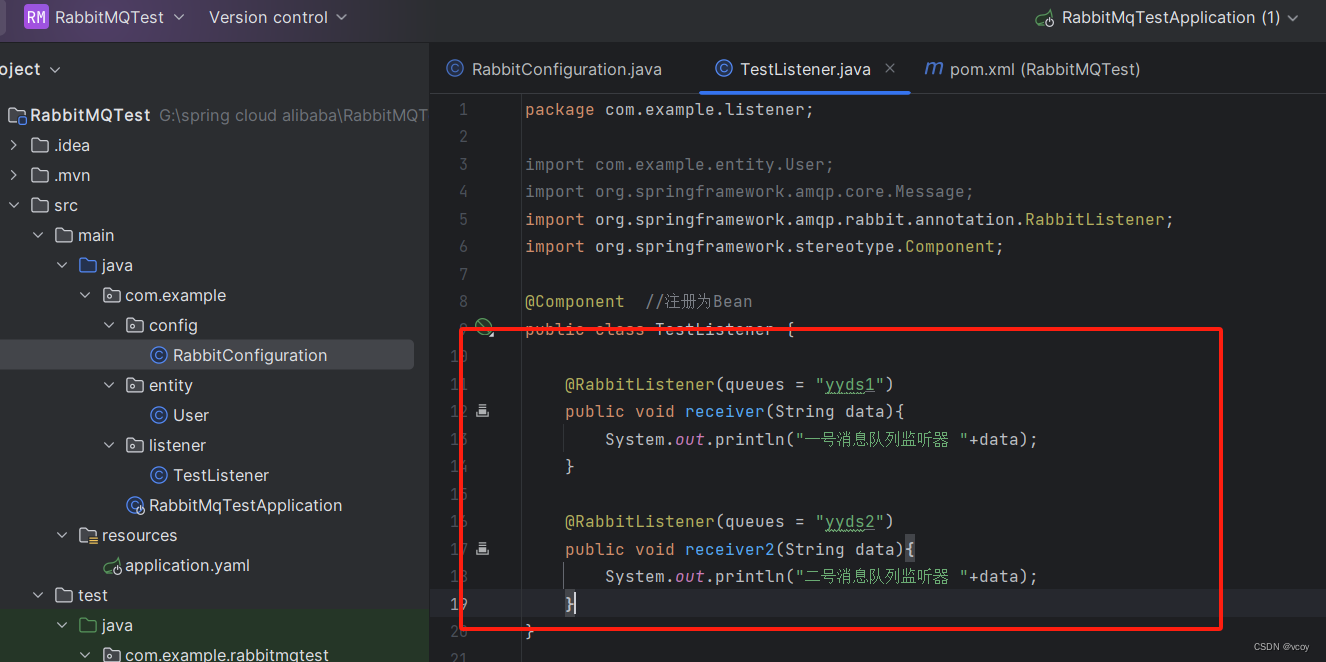Select RabbitConfiguration in the project tree
The height and width of the screenshot is (662, 1326).
coord(249,355)
